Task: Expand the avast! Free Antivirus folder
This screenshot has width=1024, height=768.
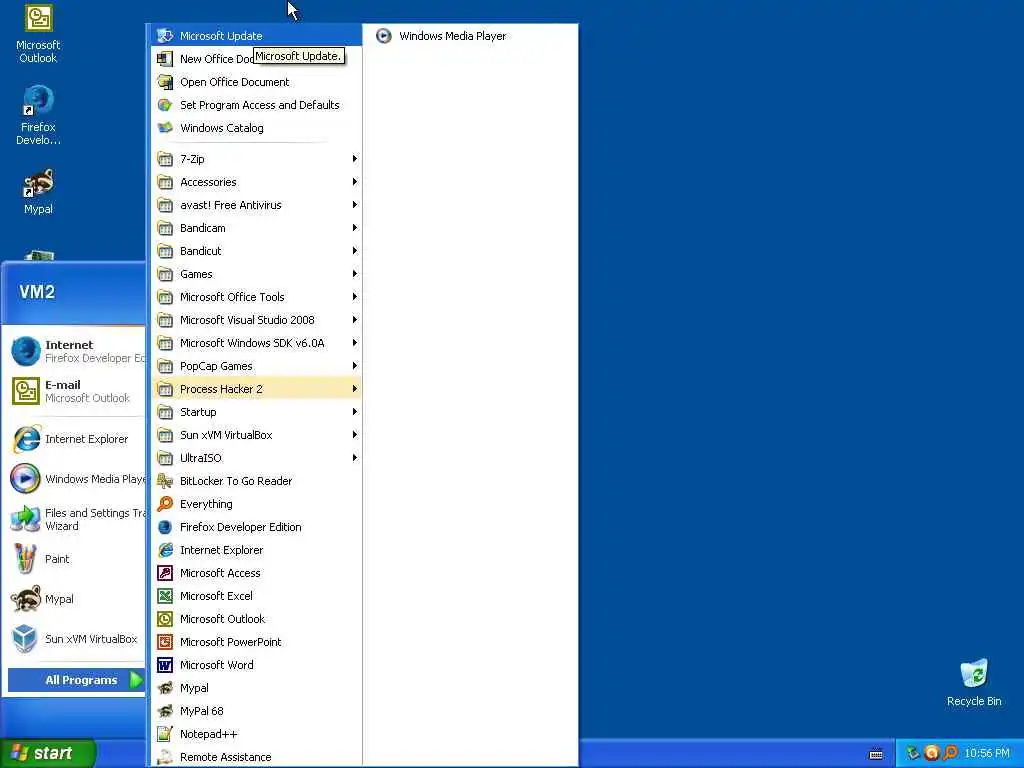Action: tap(257, 204)
